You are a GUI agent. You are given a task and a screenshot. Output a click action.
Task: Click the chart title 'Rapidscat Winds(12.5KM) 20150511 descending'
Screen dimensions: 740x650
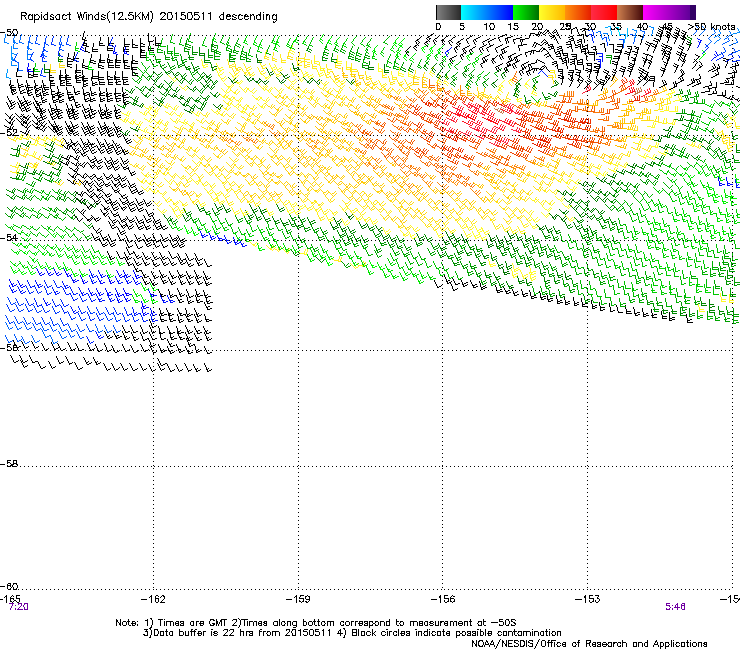(149, 17)
